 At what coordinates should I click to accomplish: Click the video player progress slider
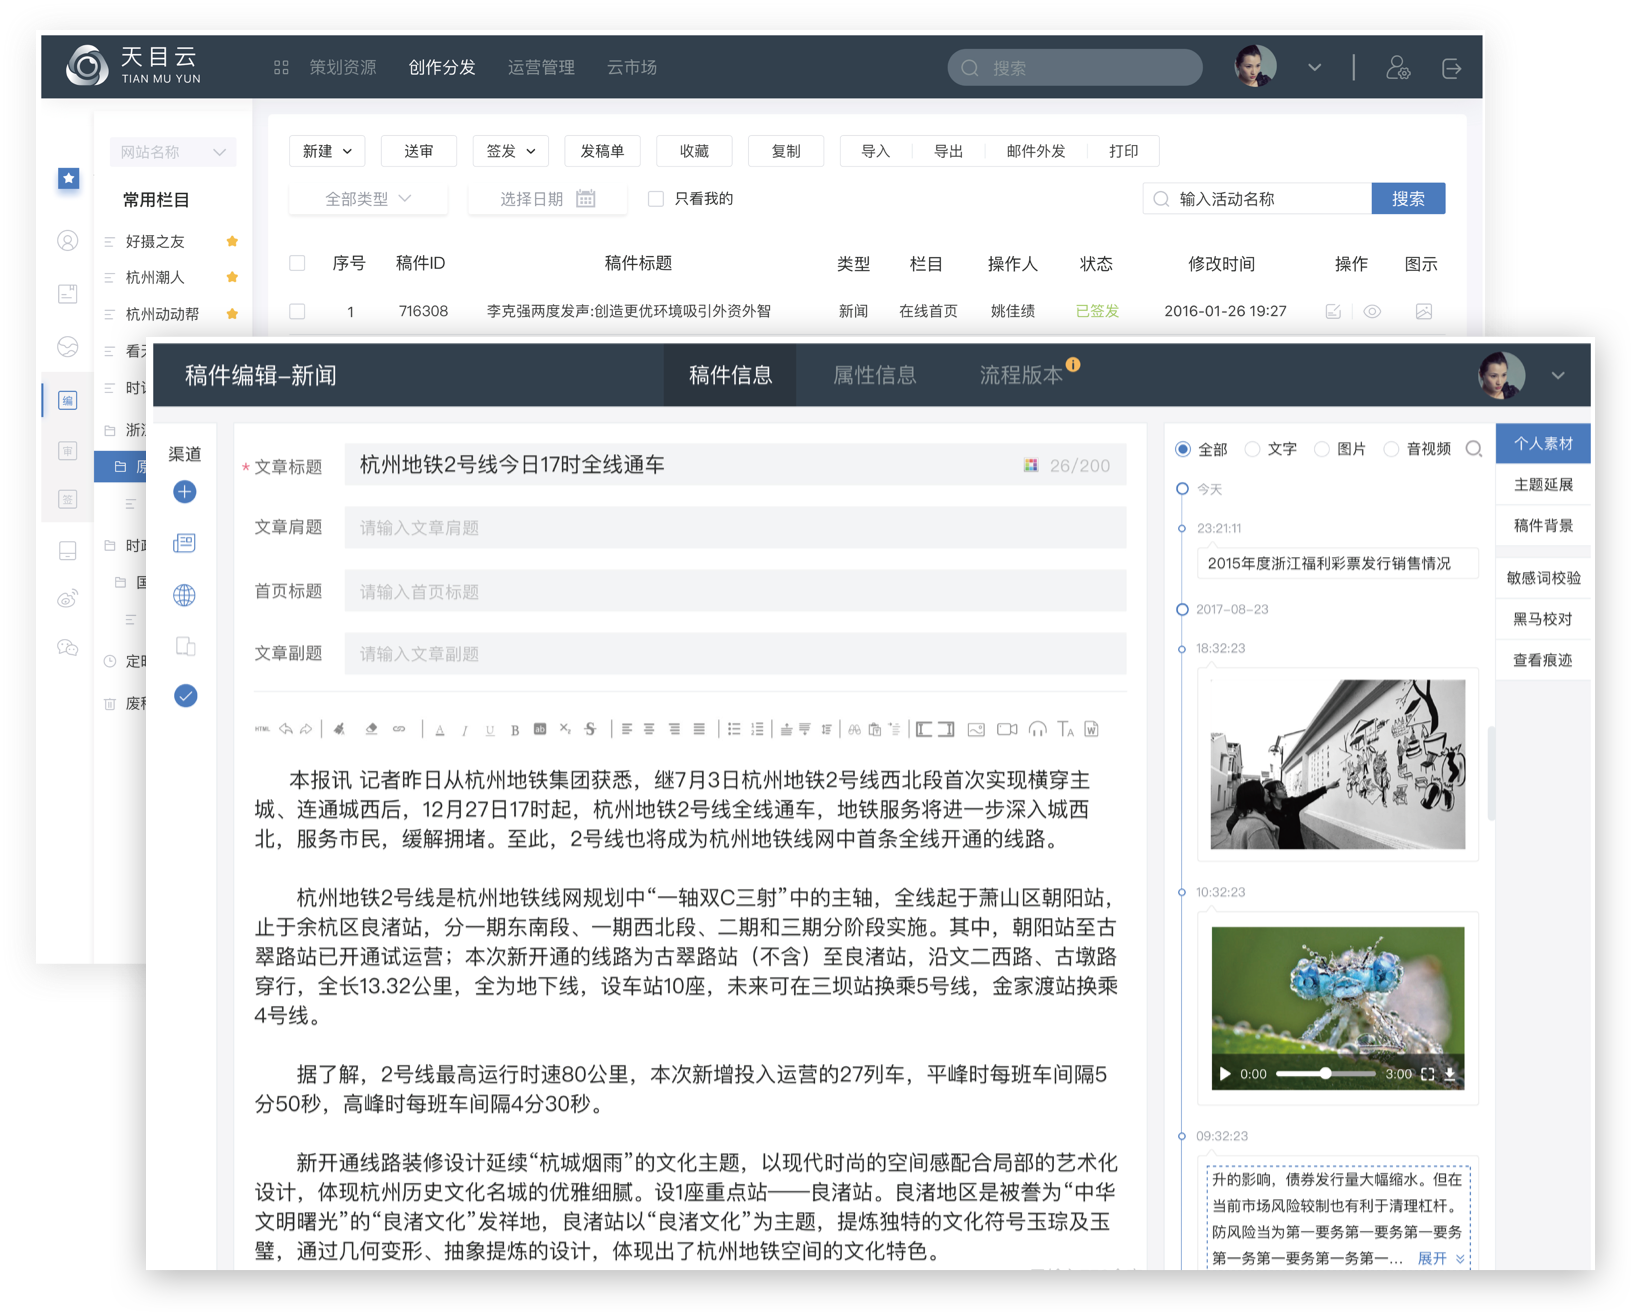tap(1325, 1074)
